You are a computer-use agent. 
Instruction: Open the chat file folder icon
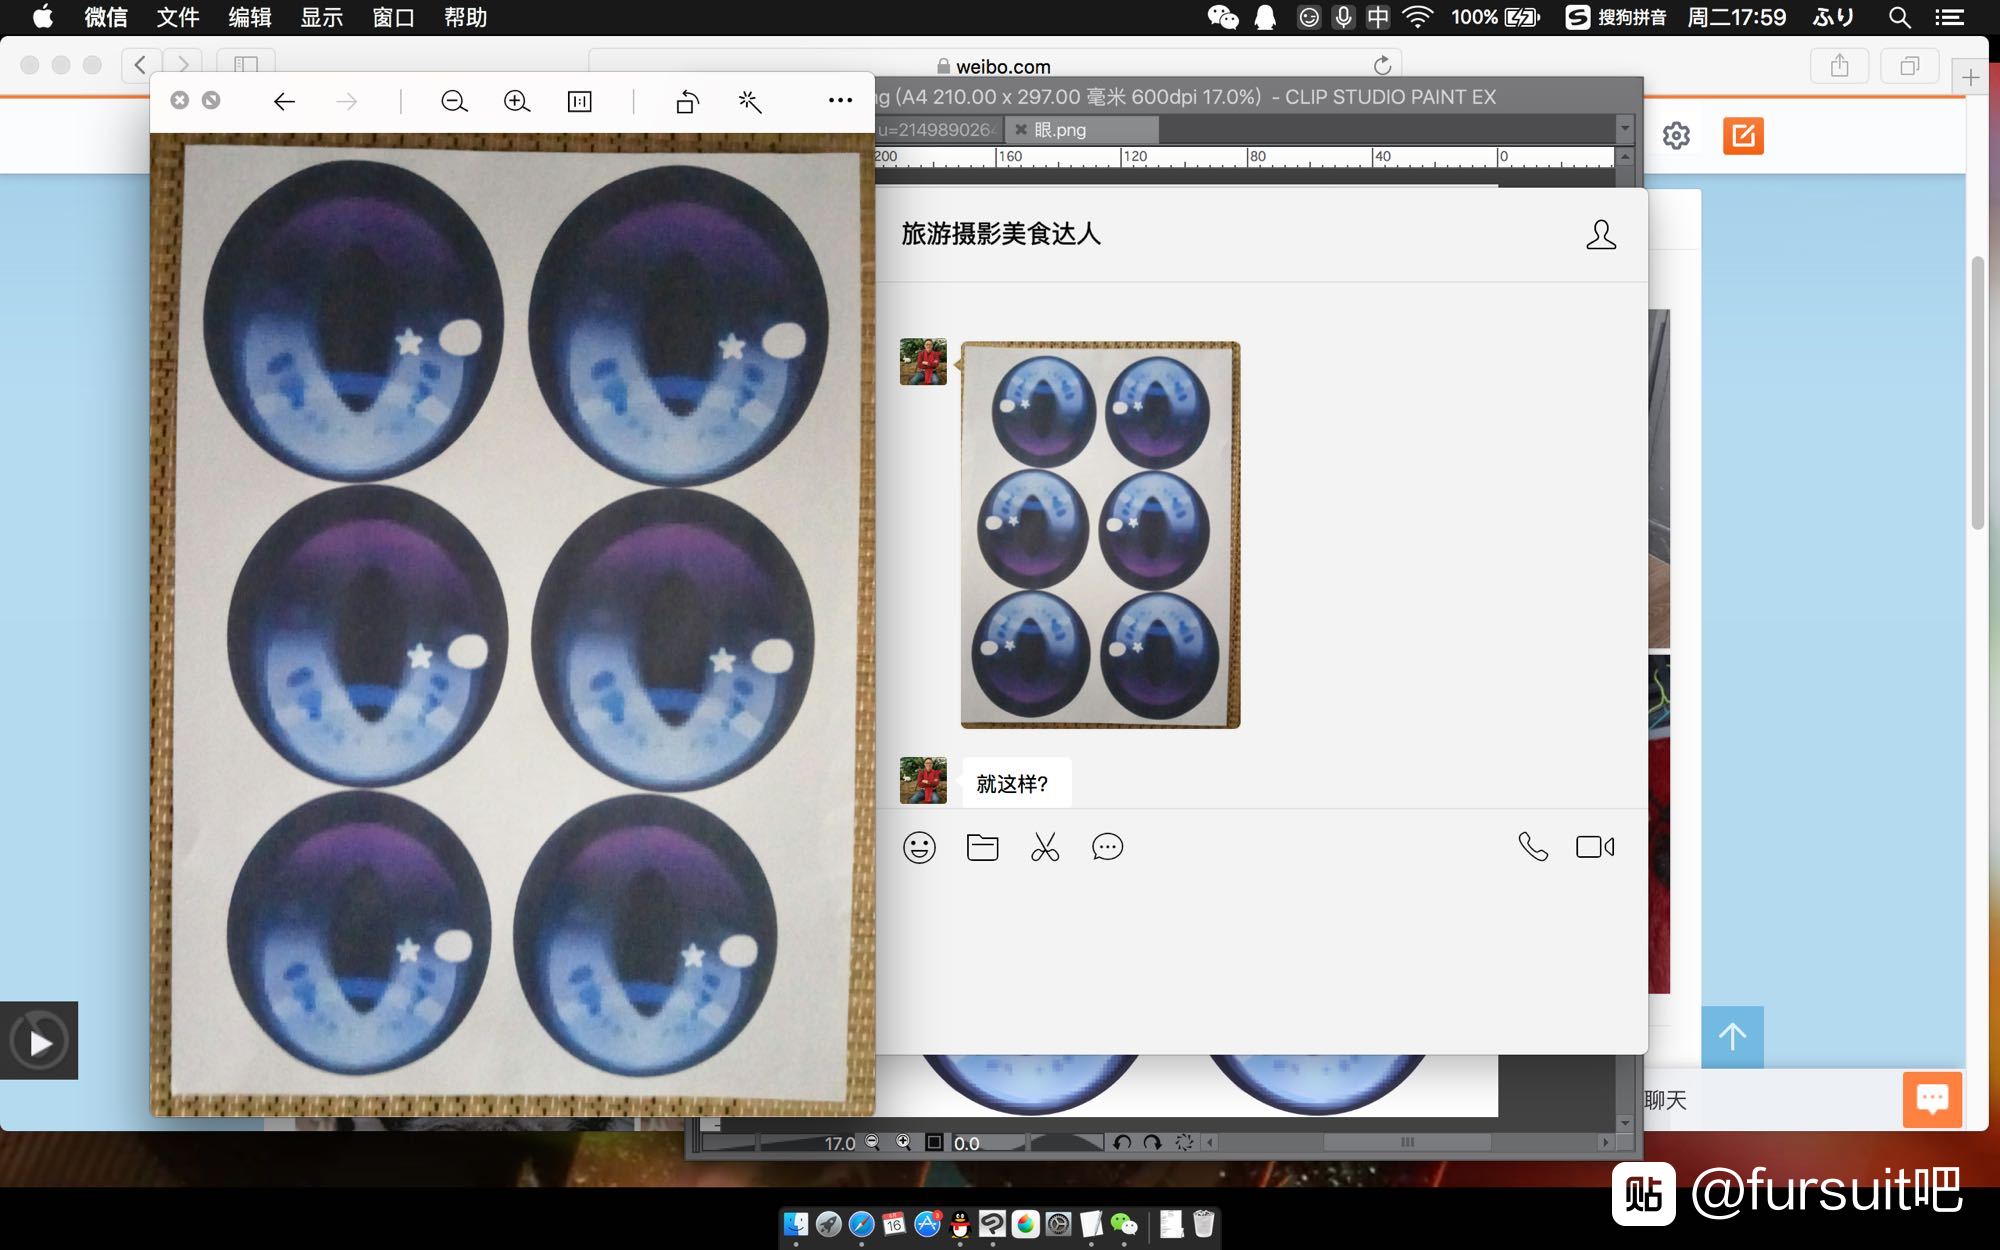[x=982, y=847]
